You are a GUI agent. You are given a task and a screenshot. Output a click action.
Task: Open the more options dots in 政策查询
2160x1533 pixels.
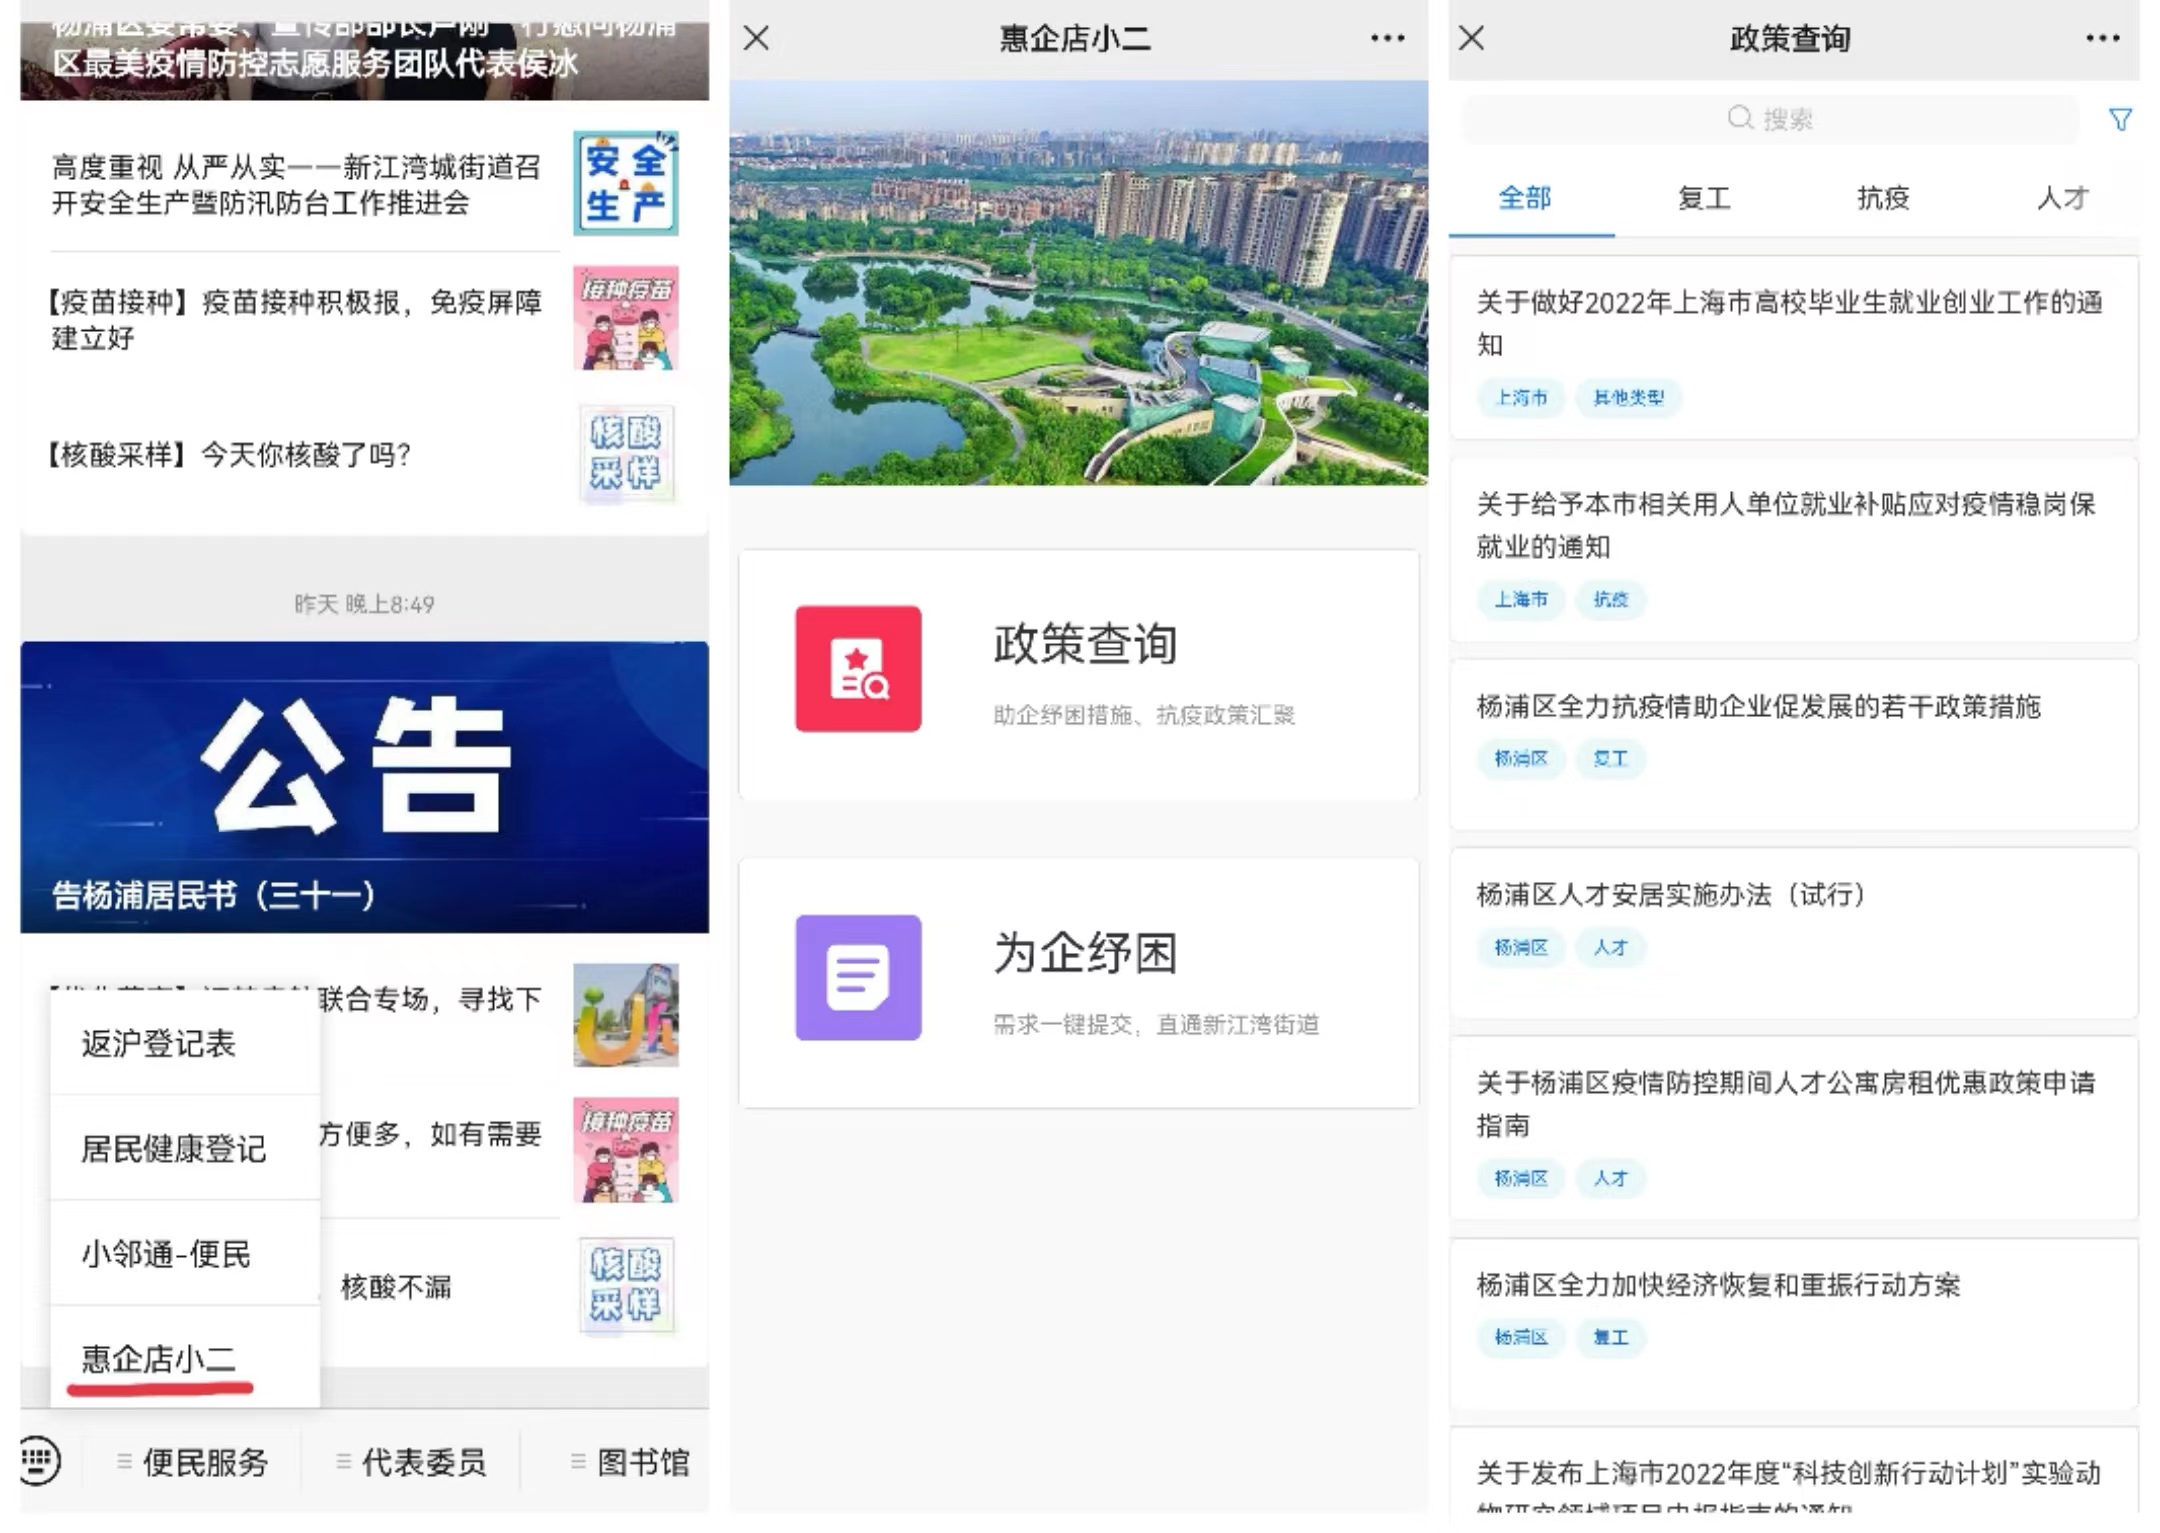click(x=2102, y=38)
